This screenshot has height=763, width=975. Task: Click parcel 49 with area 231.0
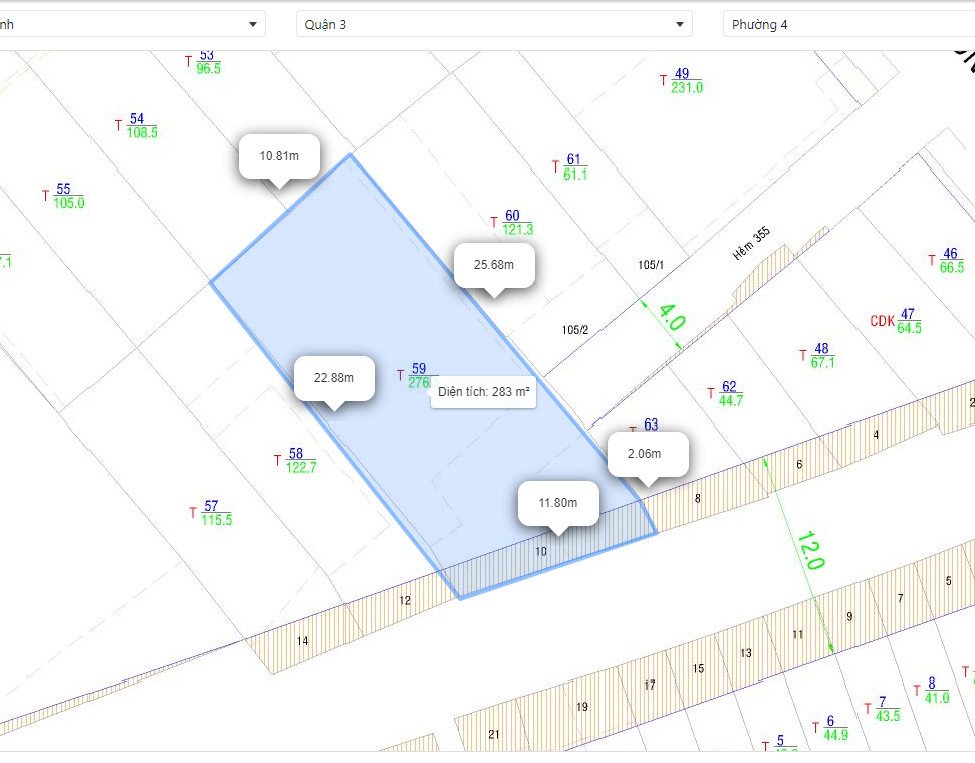[x=686, y=81]
